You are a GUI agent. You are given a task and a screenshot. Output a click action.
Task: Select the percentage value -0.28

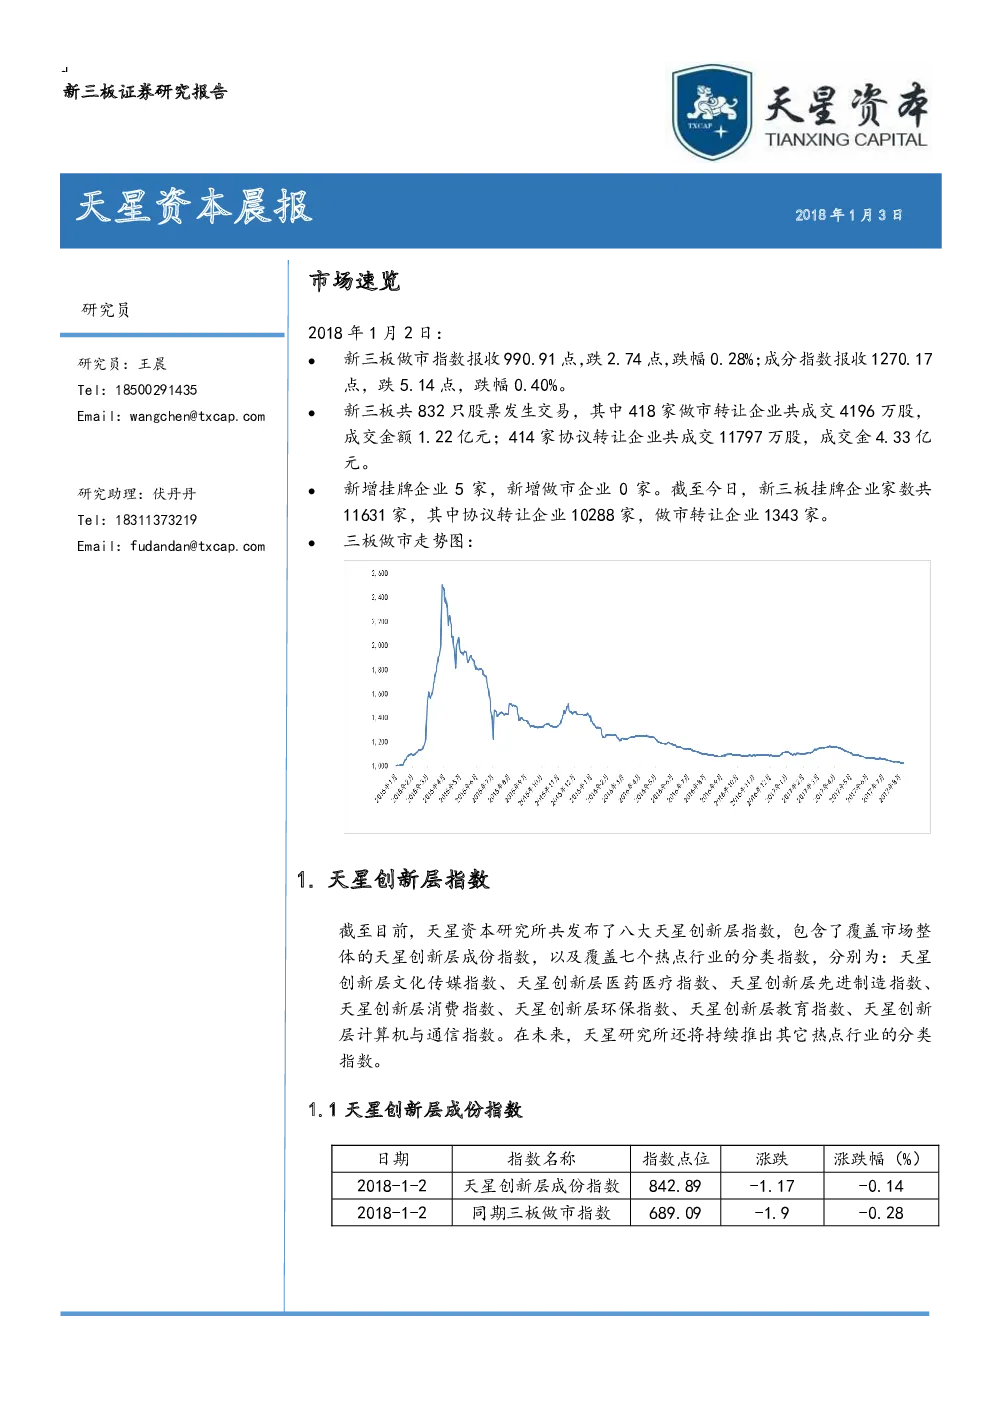[881, 1213]
